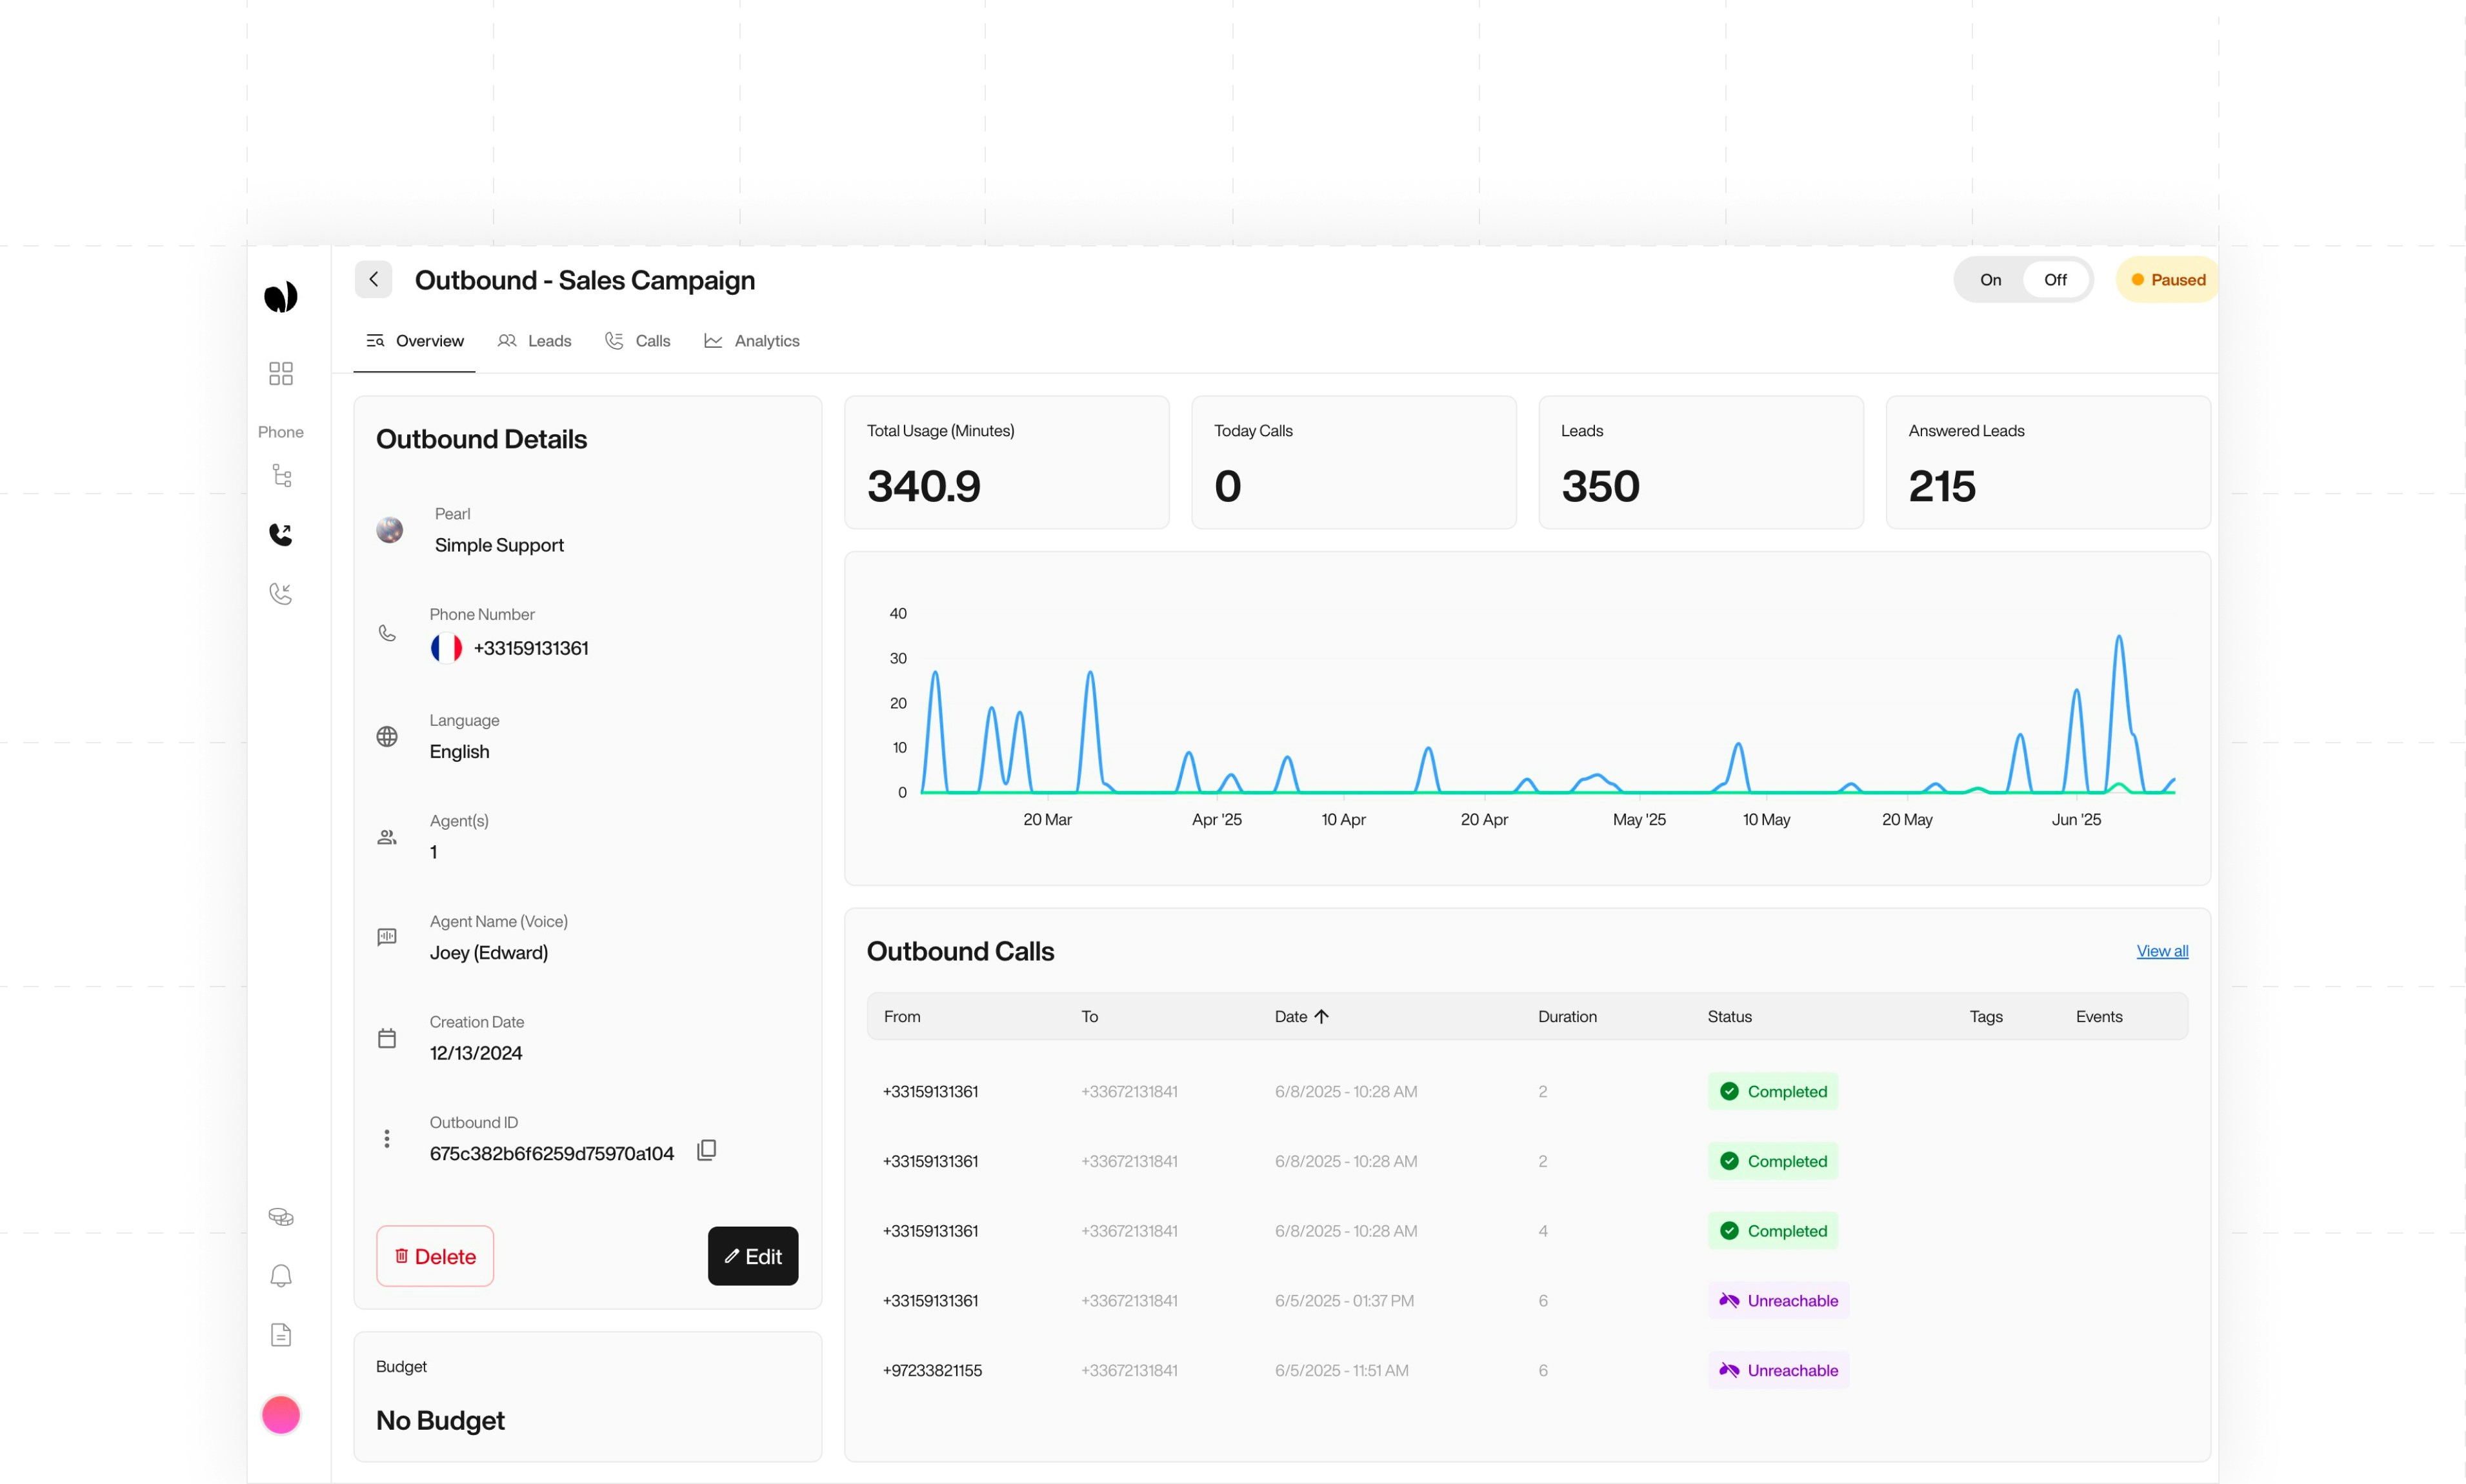
Task: Open the inbound calls phone icon
Action: coord(281,593)
